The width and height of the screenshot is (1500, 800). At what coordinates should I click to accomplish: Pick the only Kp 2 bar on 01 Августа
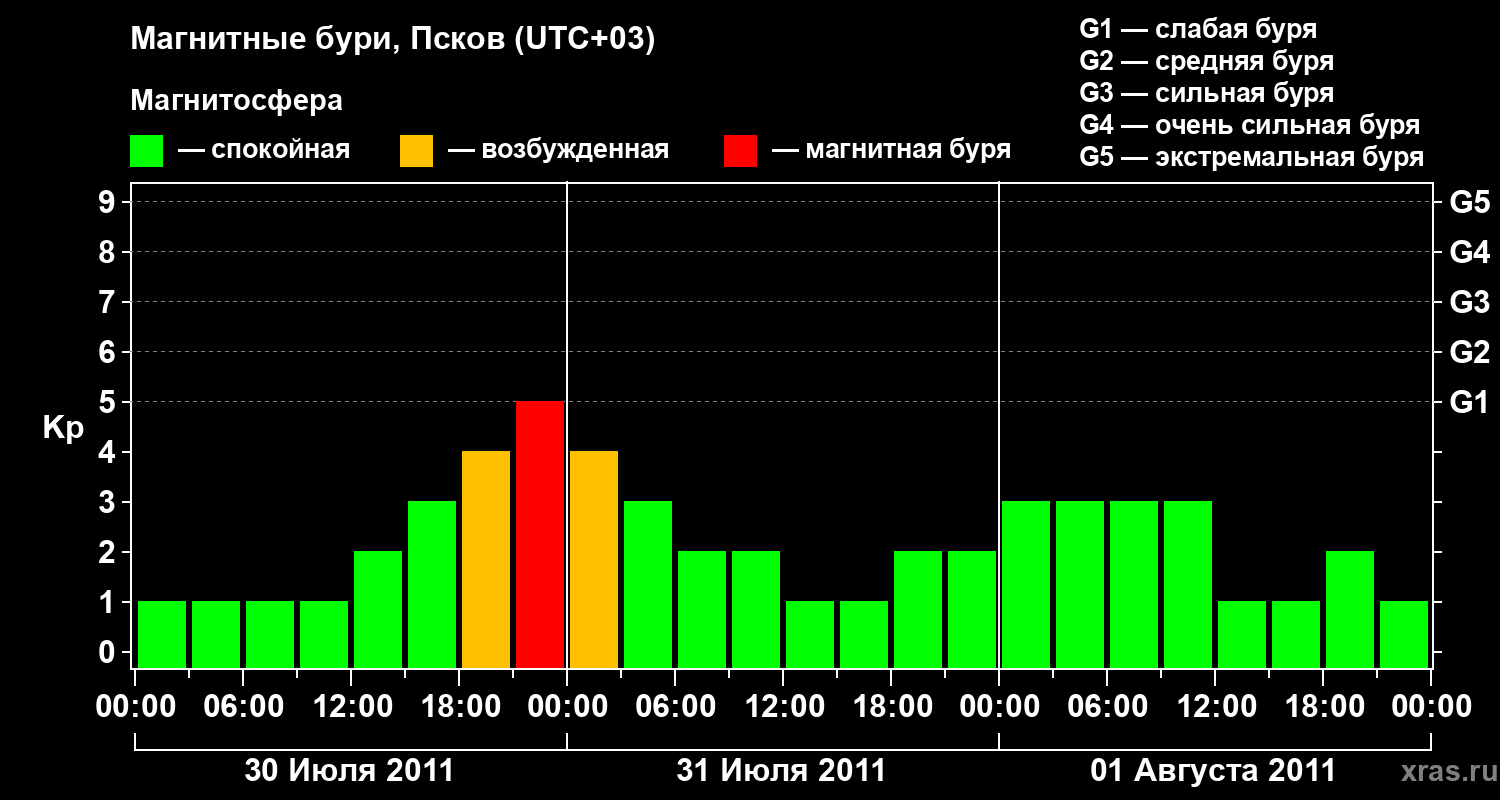pyautogui.click(x=1350, y=610)
